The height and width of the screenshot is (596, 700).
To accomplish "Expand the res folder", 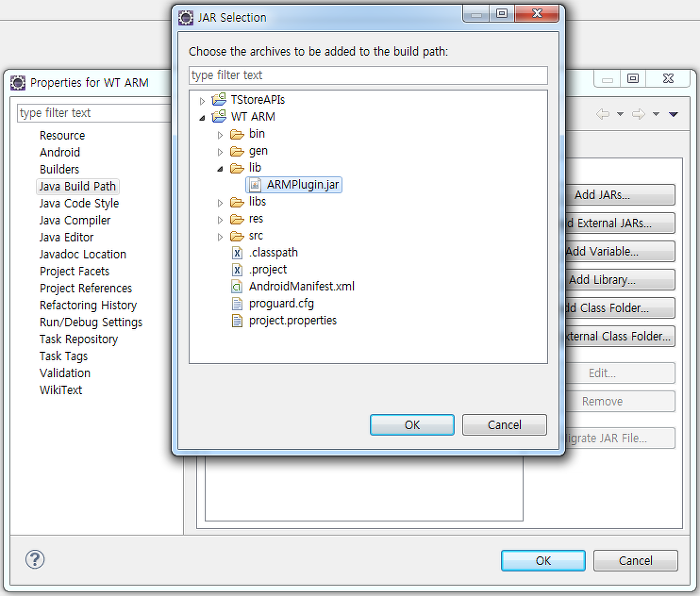I will point(220,220).
